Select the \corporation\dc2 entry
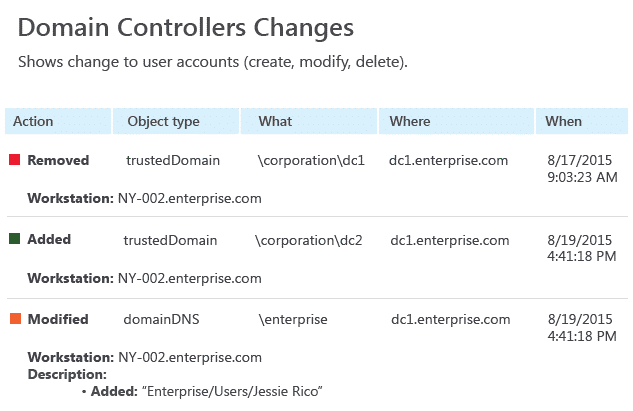This screenshot has height=411, width=633. [309, 241]
